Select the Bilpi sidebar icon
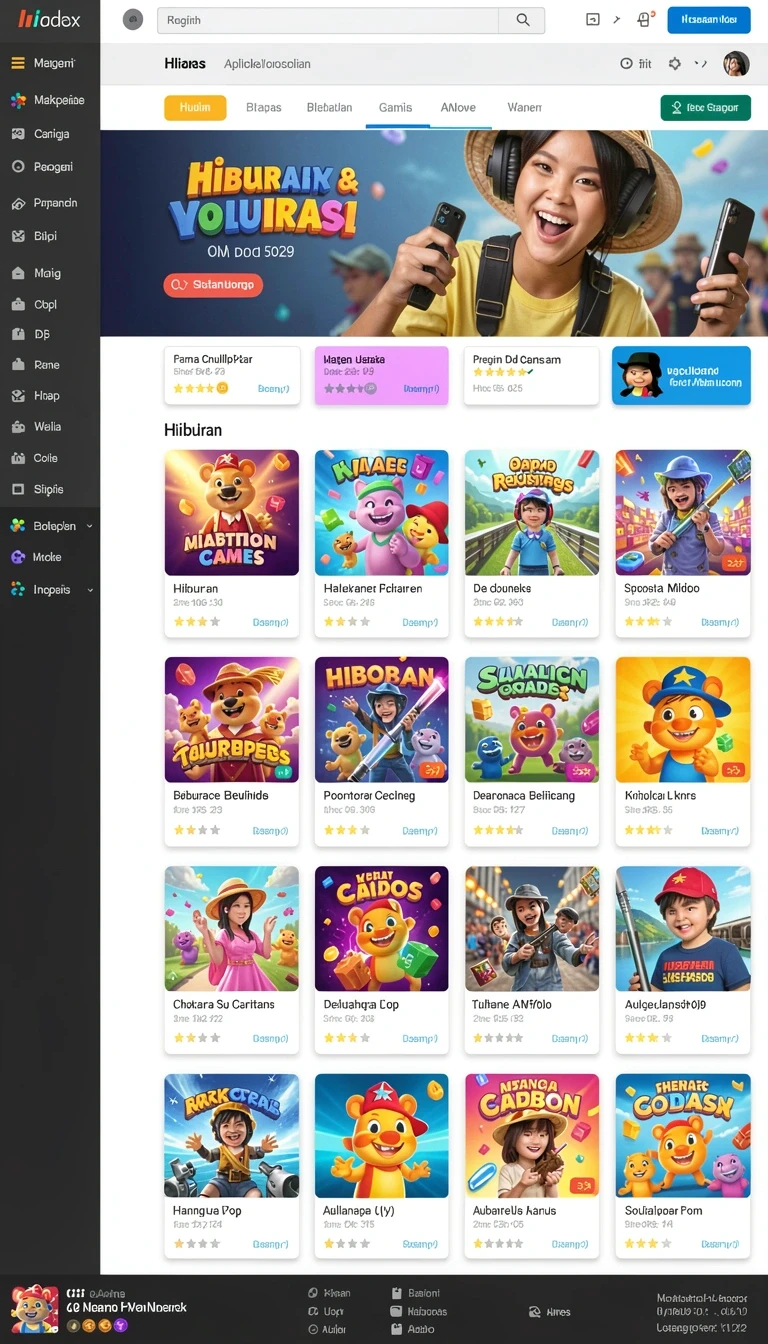This screenshot has width=768, height=1344. (x=17, y=237)
